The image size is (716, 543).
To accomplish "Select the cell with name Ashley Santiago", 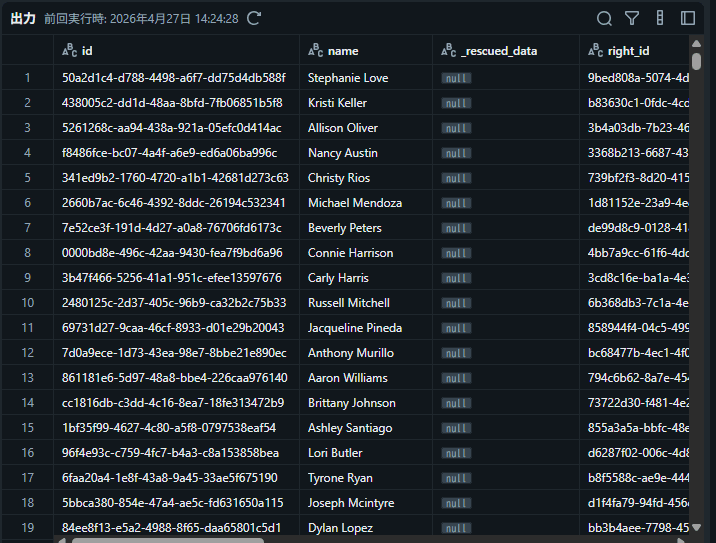I will (366, 427).
